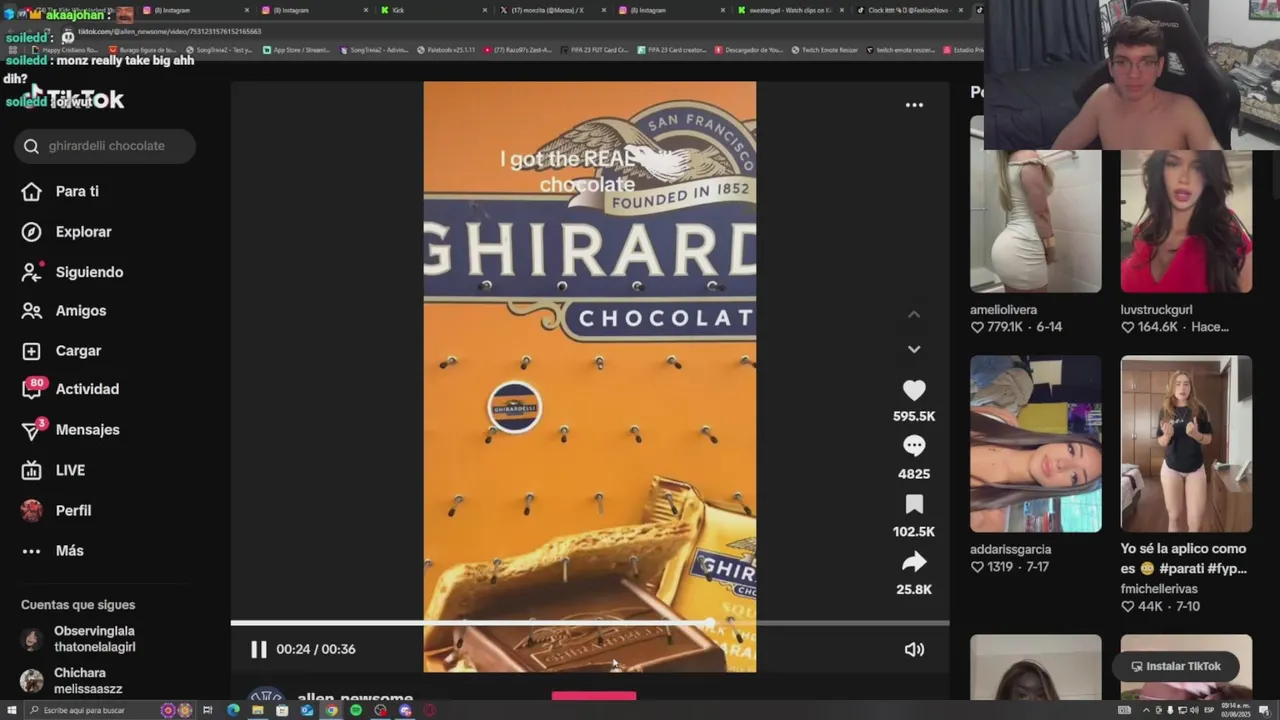Screen dimensions: 1280x720
Task: Open the App Store / Streamlabs bookmark
Action: pos(296,49)
